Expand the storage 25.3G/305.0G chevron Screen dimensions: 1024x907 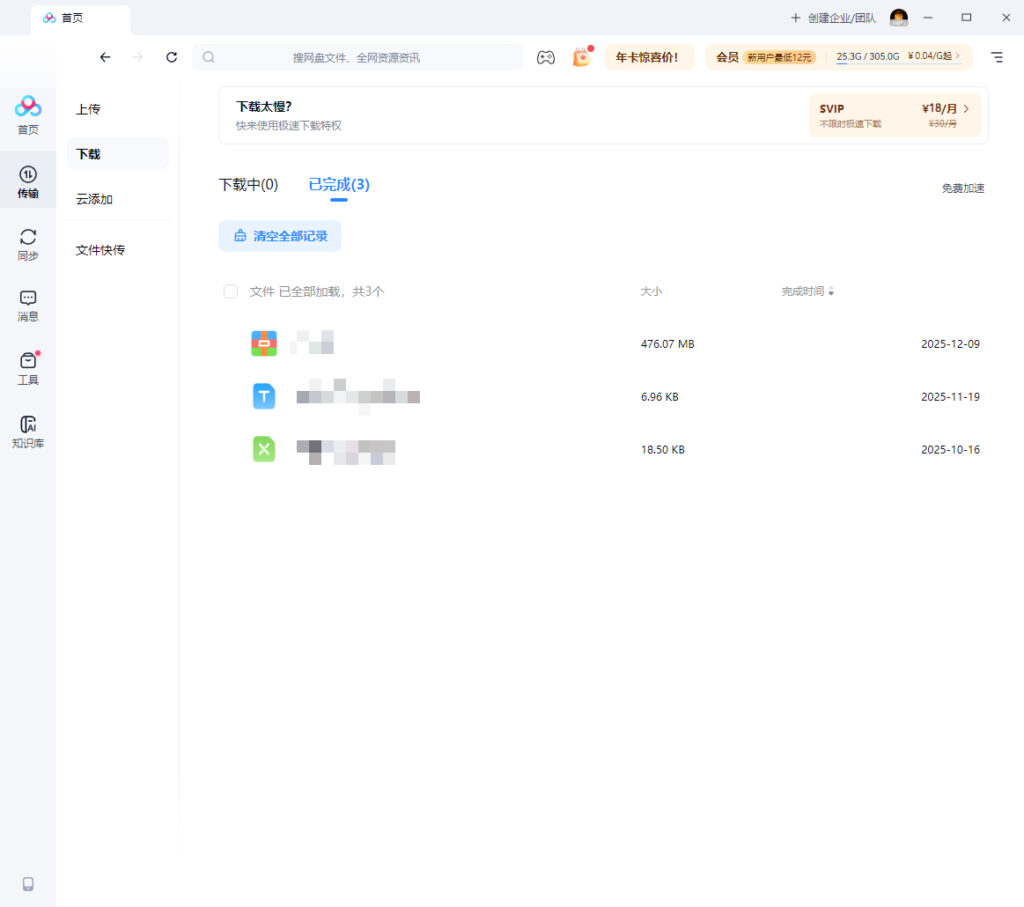[x=958, y=56]
